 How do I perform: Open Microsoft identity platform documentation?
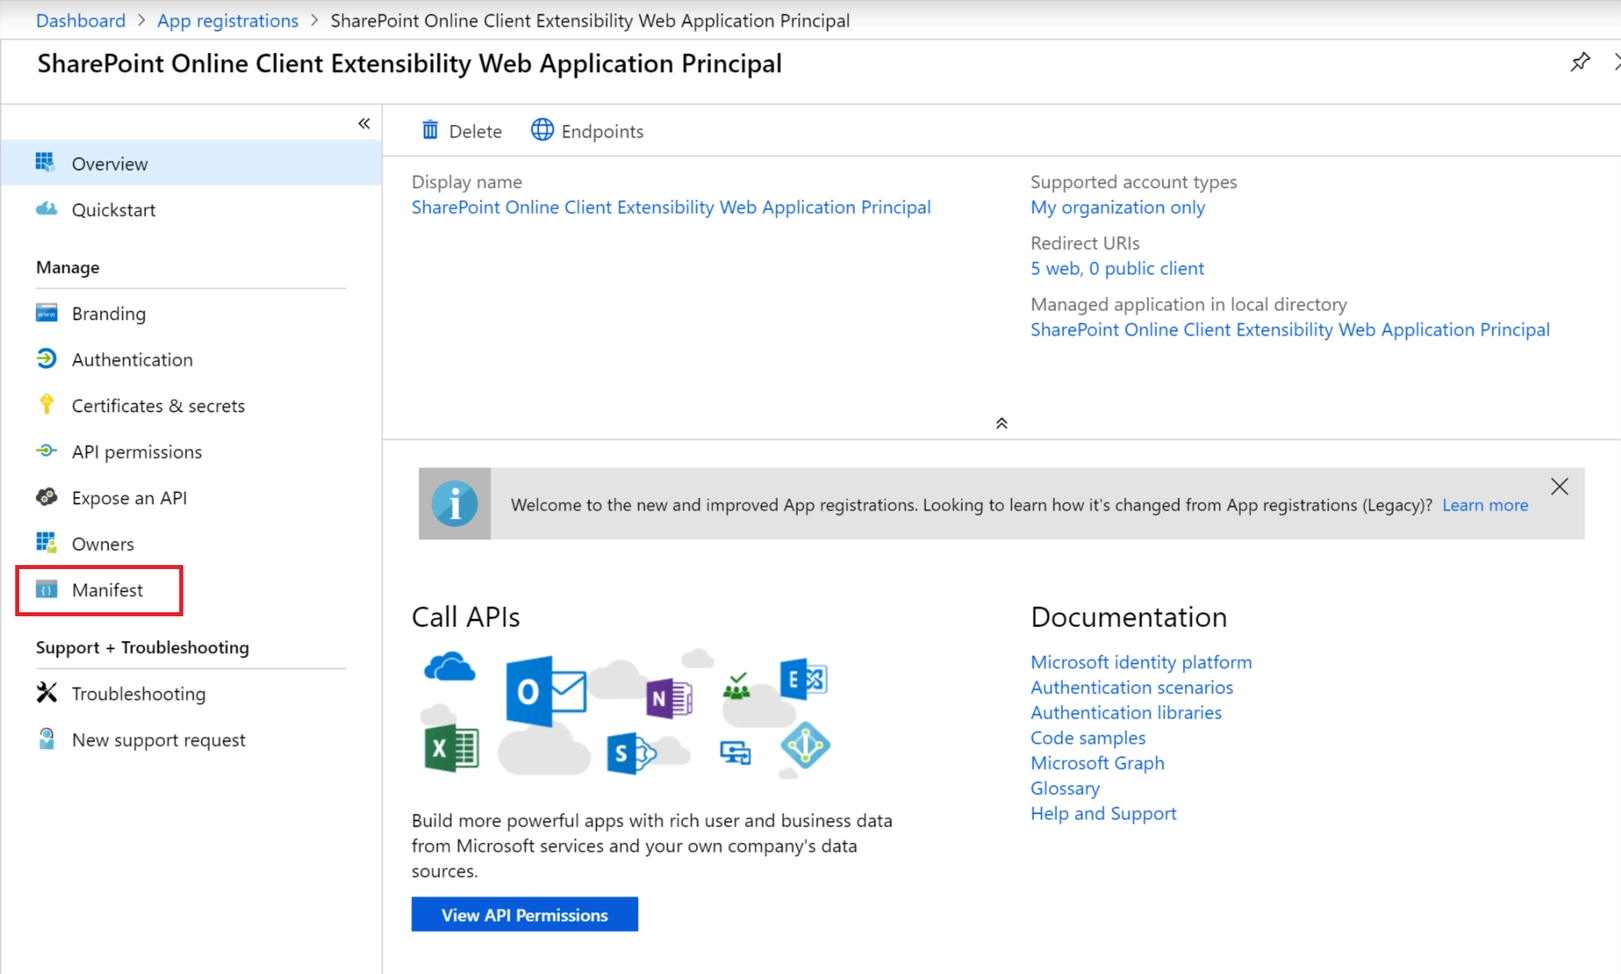[1141, 662]
